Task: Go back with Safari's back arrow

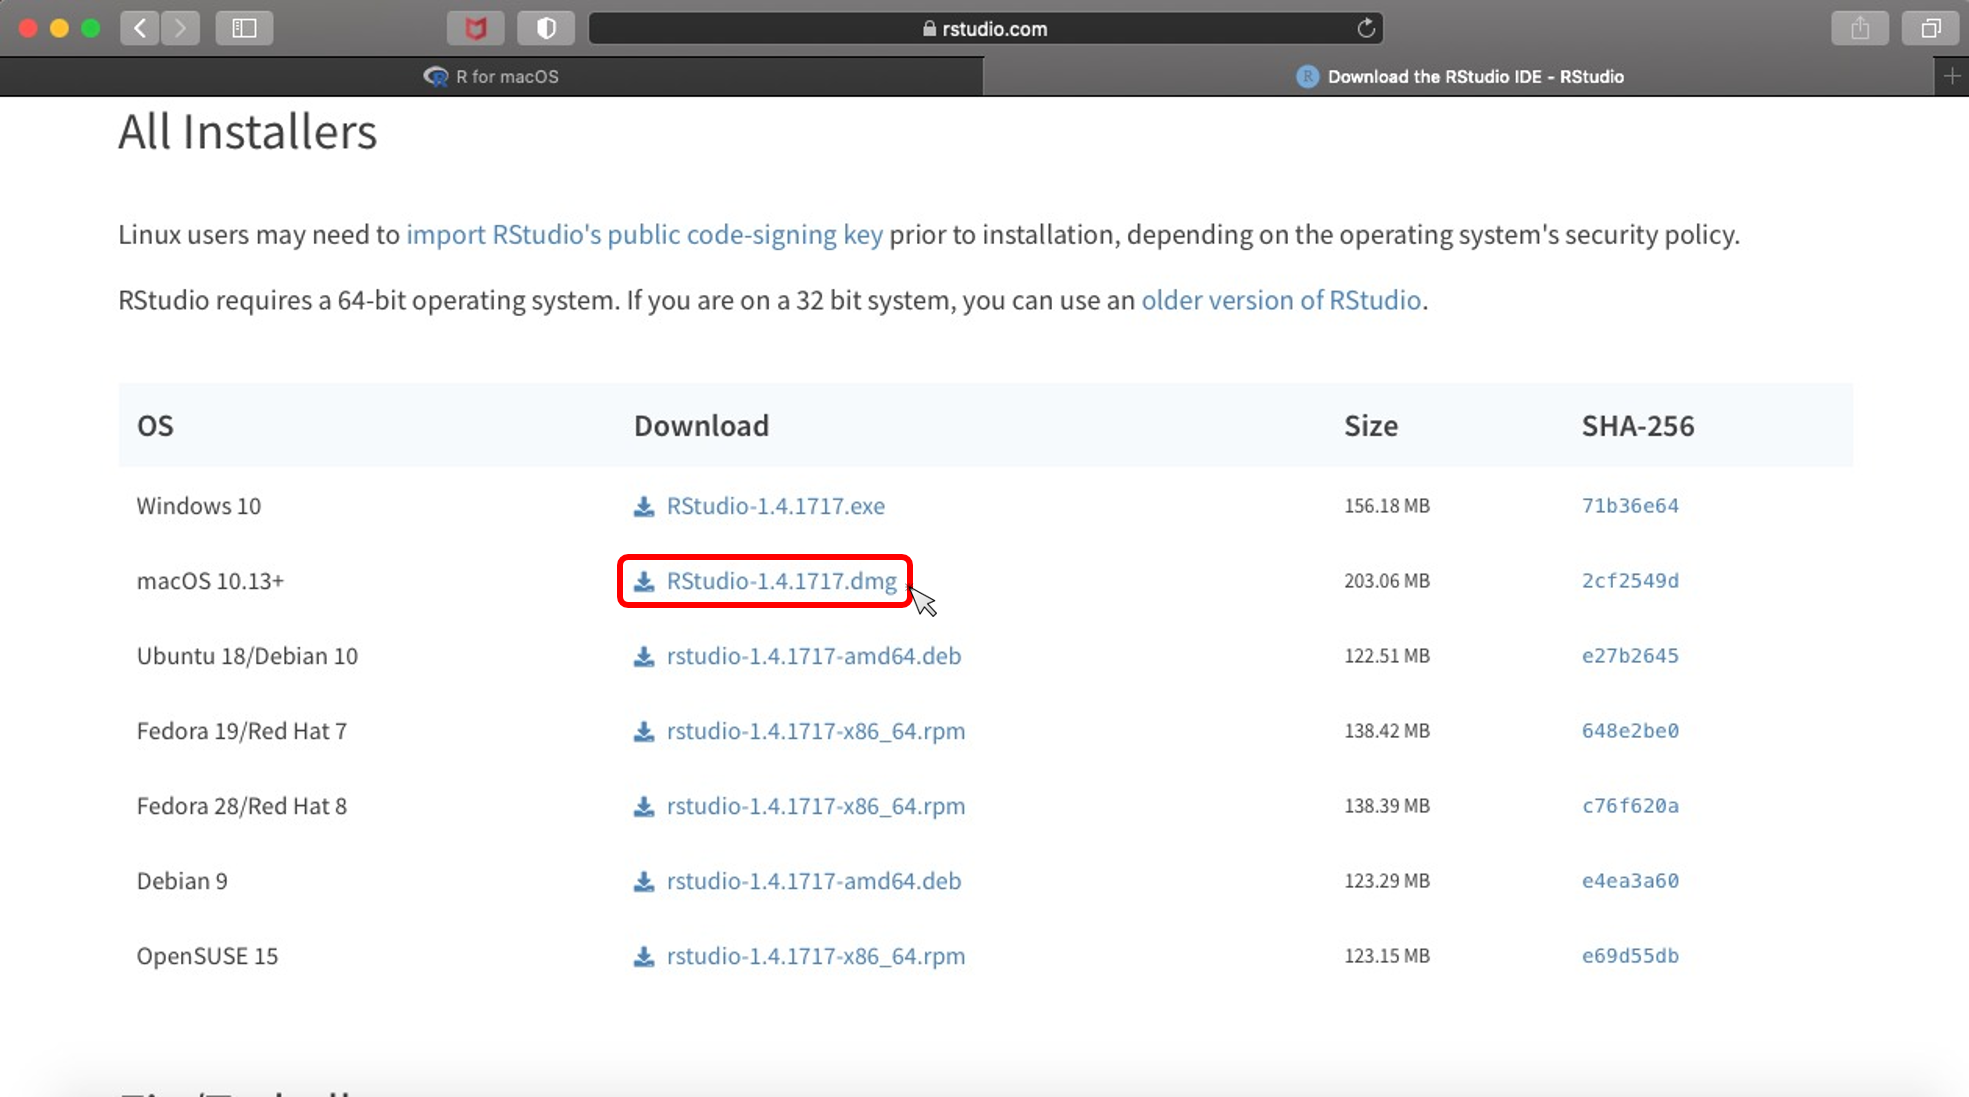Action: pos(139,28)
